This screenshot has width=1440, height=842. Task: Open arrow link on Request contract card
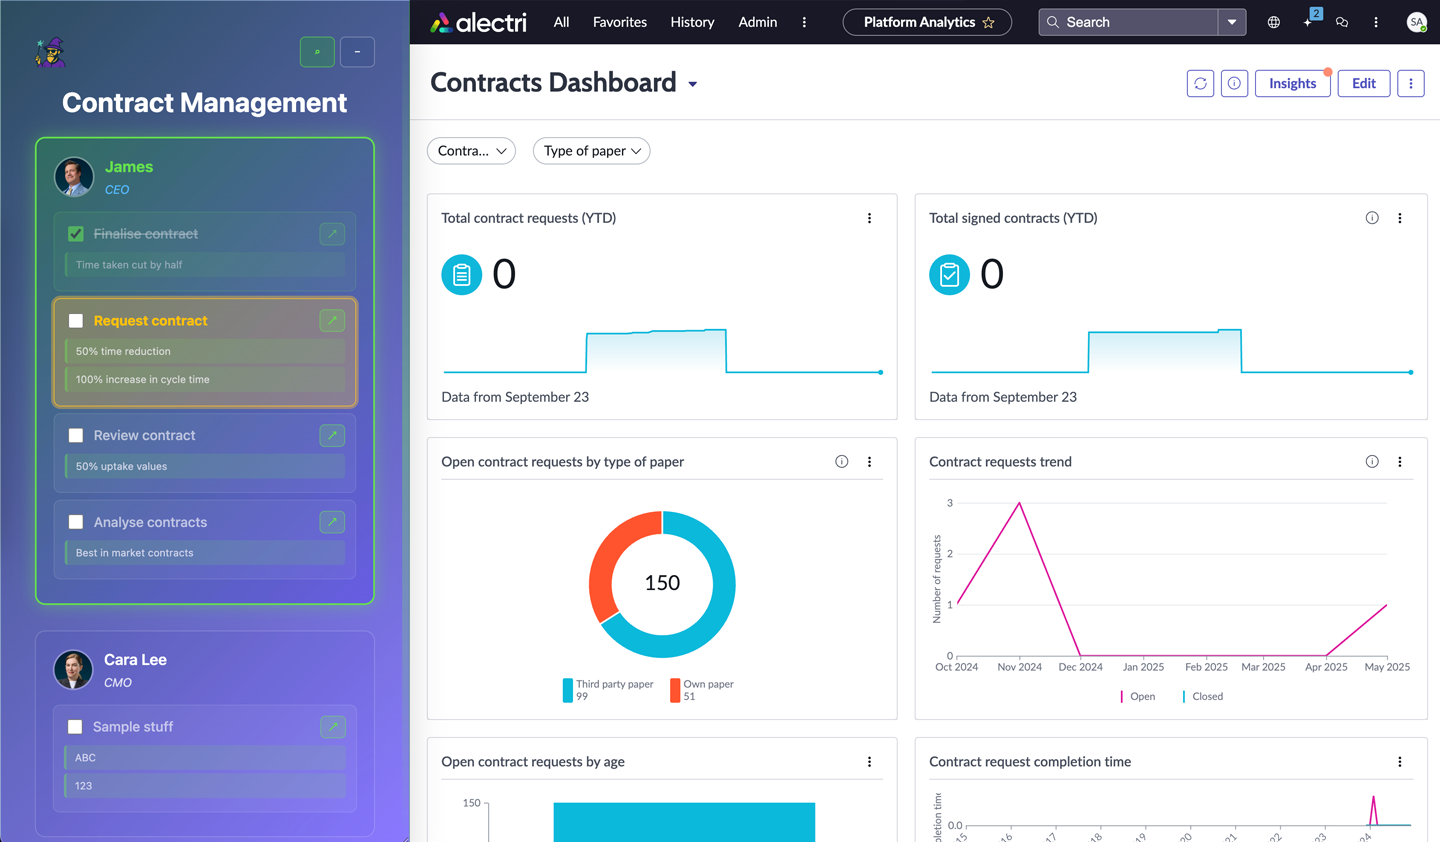(332, 321)
